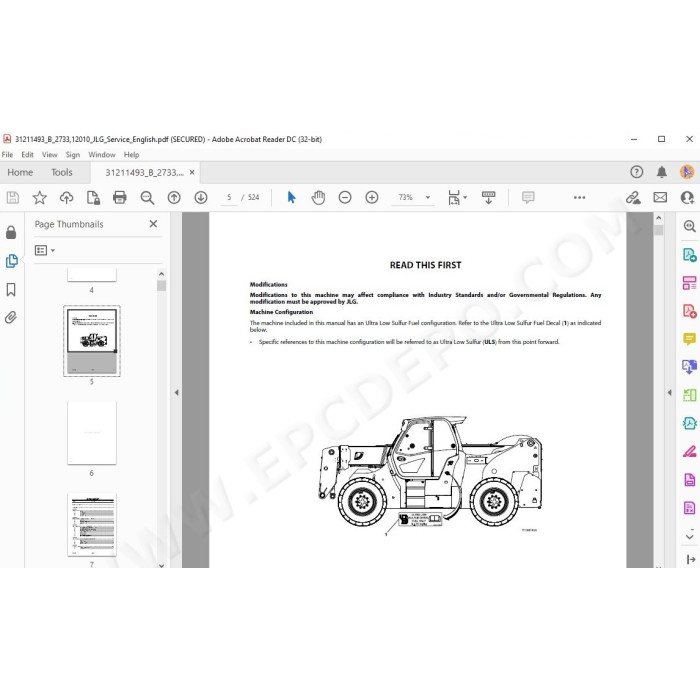Expand the fit page options arrow

(x=465, y=197)
